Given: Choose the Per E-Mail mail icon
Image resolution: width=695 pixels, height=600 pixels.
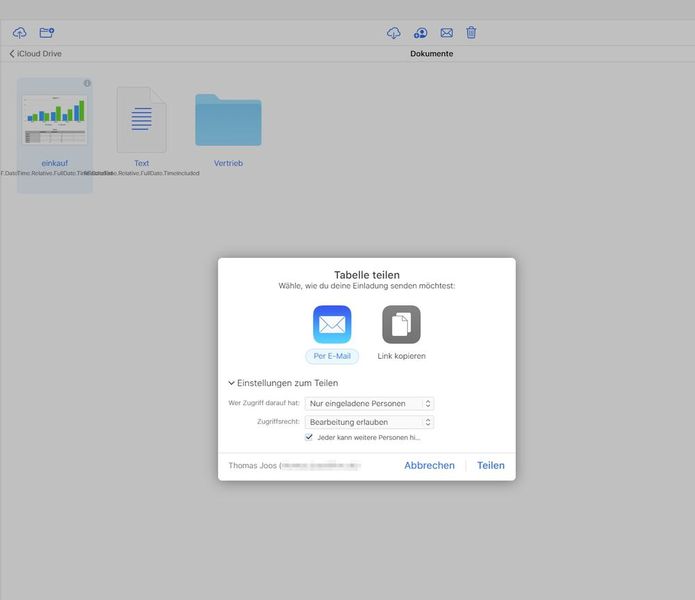Looking at the screenshot, I should 332,324.
